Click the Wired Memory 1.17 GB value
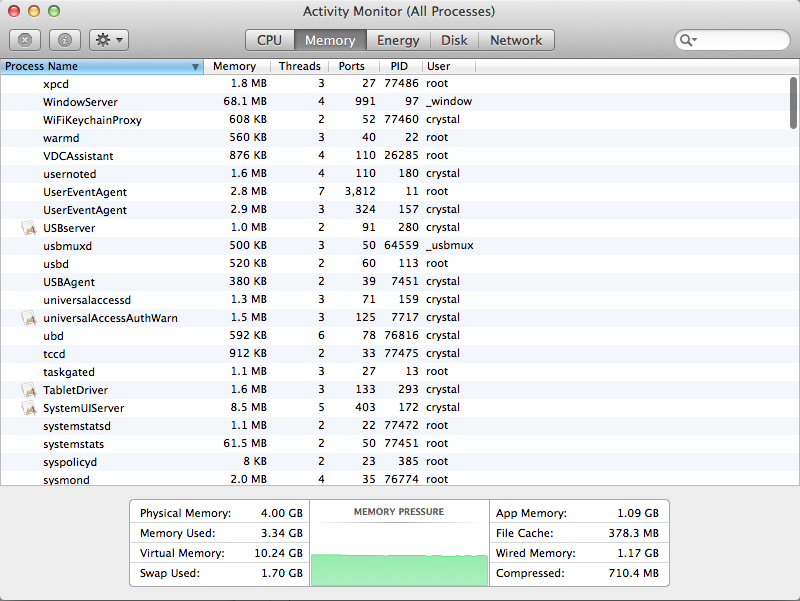Screen dimensions: 800x601 638,553
